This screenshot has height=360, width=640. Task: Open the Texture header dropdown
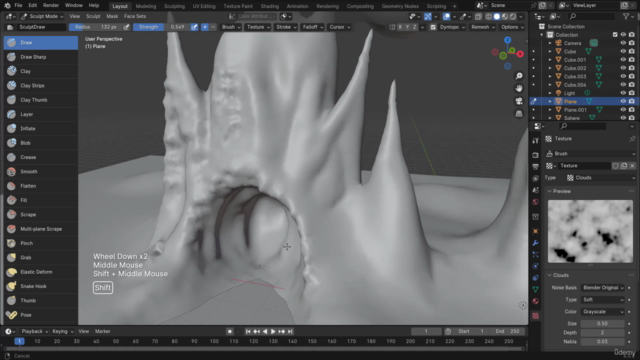pyautogui.click(x=258, y=27)
